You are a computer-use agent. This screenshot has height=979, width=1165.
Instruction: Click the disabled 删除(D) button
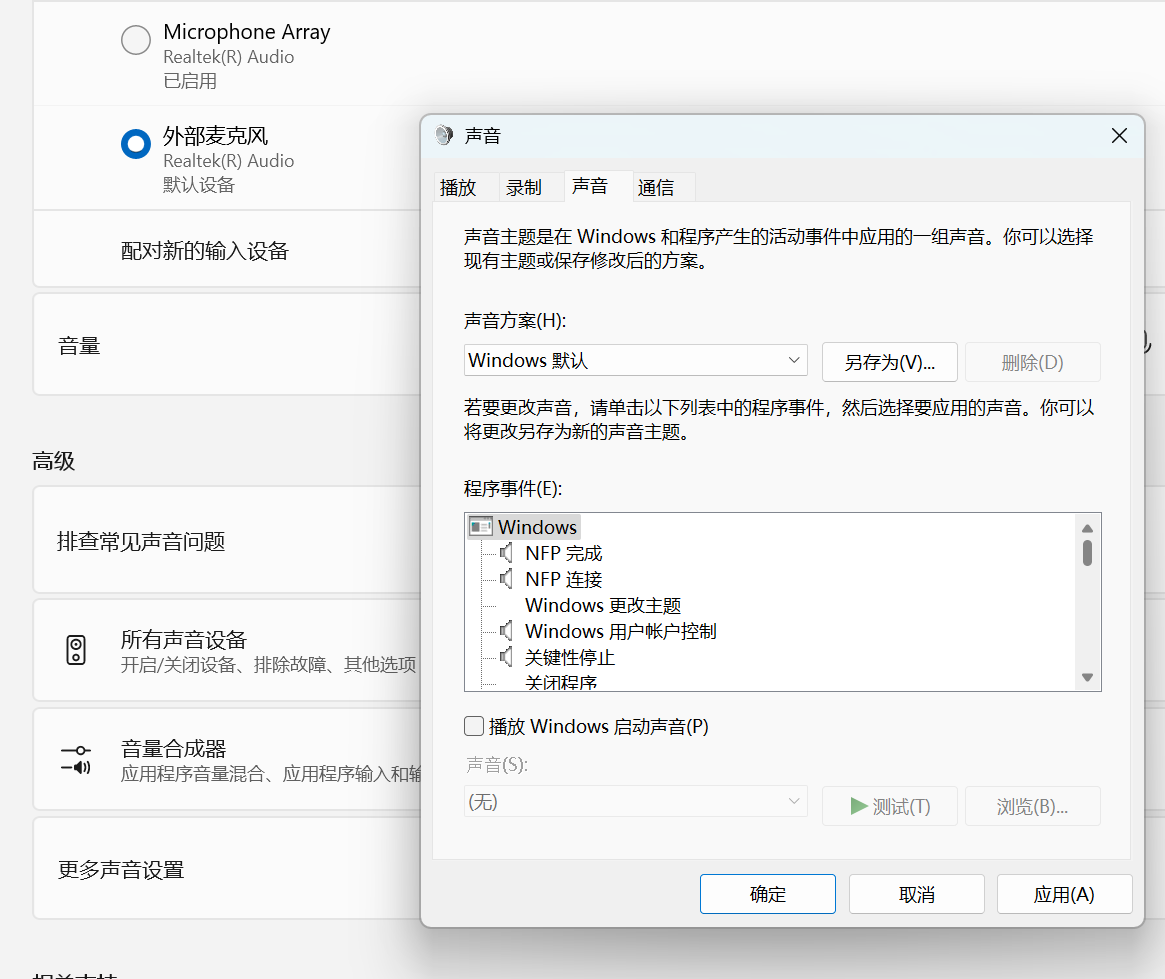pyautogui.click(x=1032, y=362)
